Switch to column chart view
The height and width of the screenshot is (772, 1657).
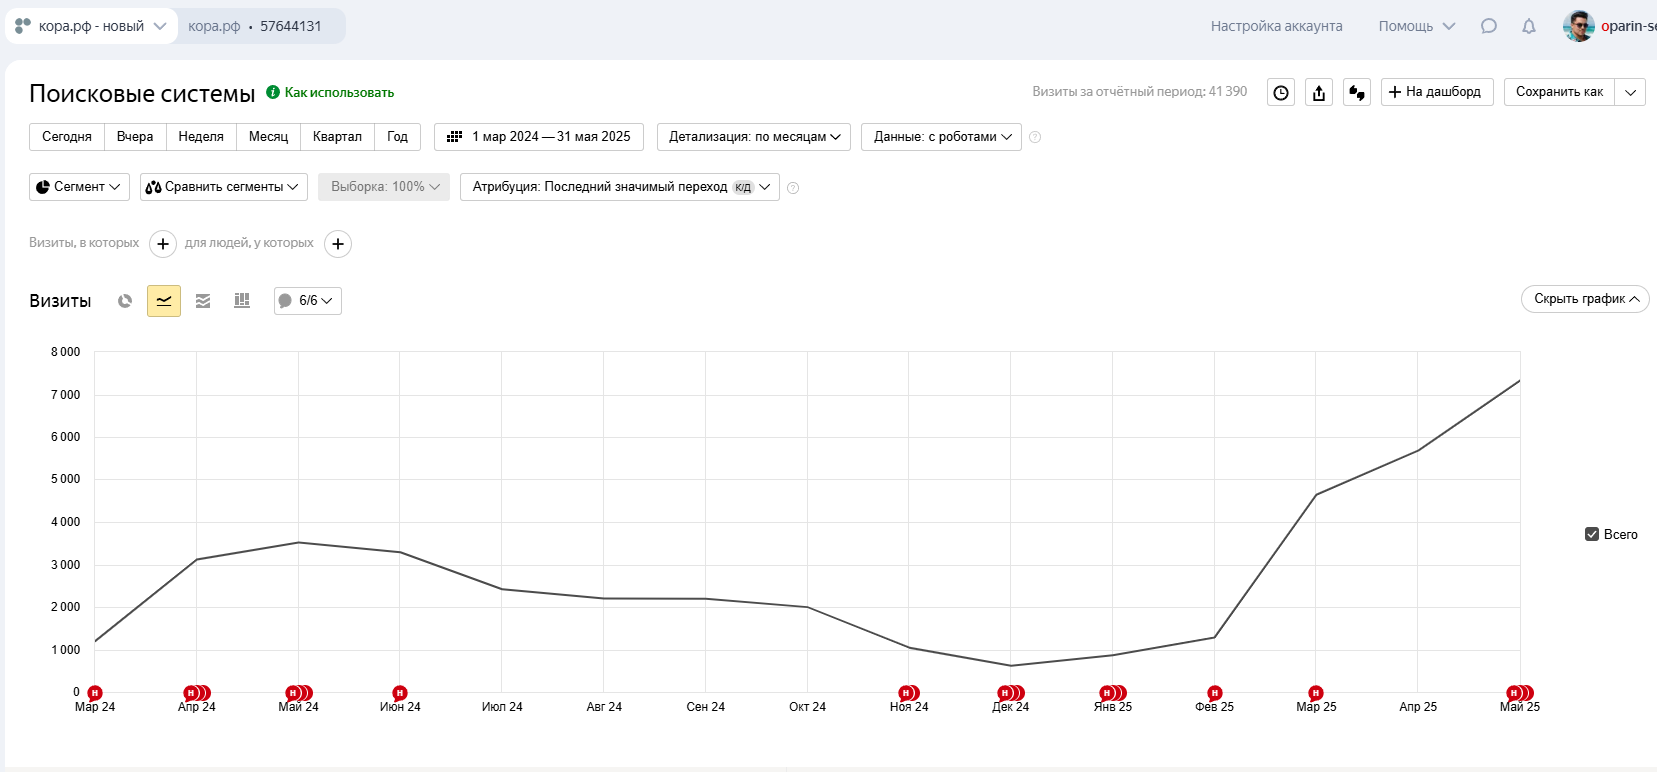point(242,301)
